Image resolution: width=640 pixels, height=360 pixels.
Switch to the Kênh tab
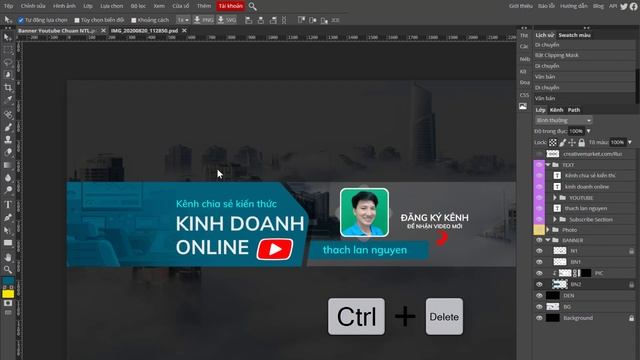(x=556, y=110)
